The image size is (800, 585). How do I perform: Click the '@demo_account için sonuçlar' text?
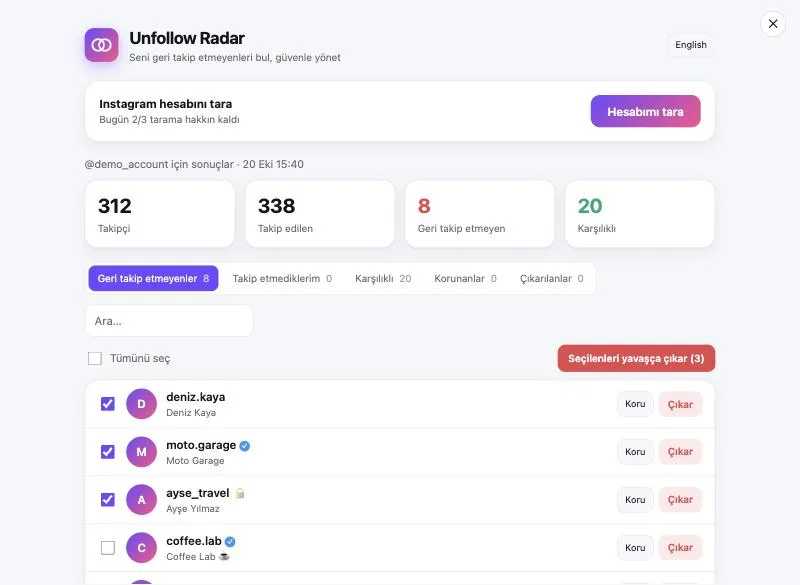point(159,164)
